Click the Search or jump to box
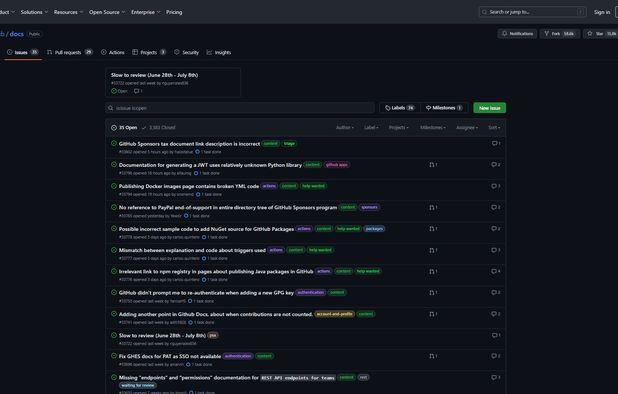The width and height of the screenshot is (618, 394). [532, 12]
